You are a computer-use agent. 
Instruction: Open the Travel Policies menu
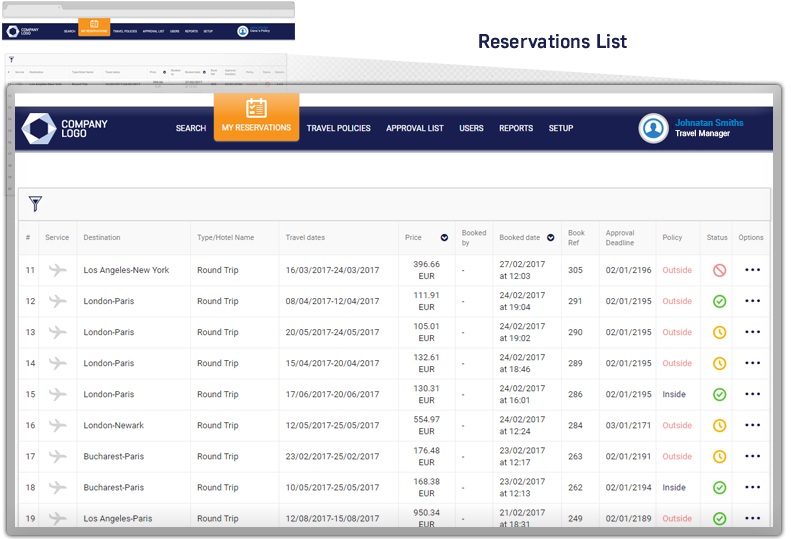pos(338,128)
